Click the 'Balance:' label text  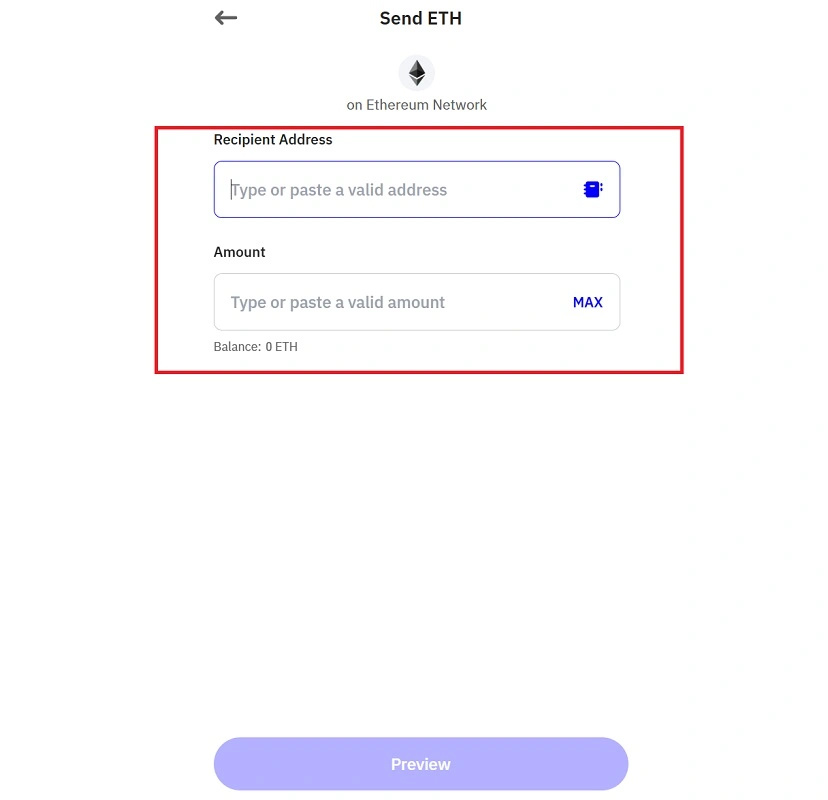[x=237, y=347]
